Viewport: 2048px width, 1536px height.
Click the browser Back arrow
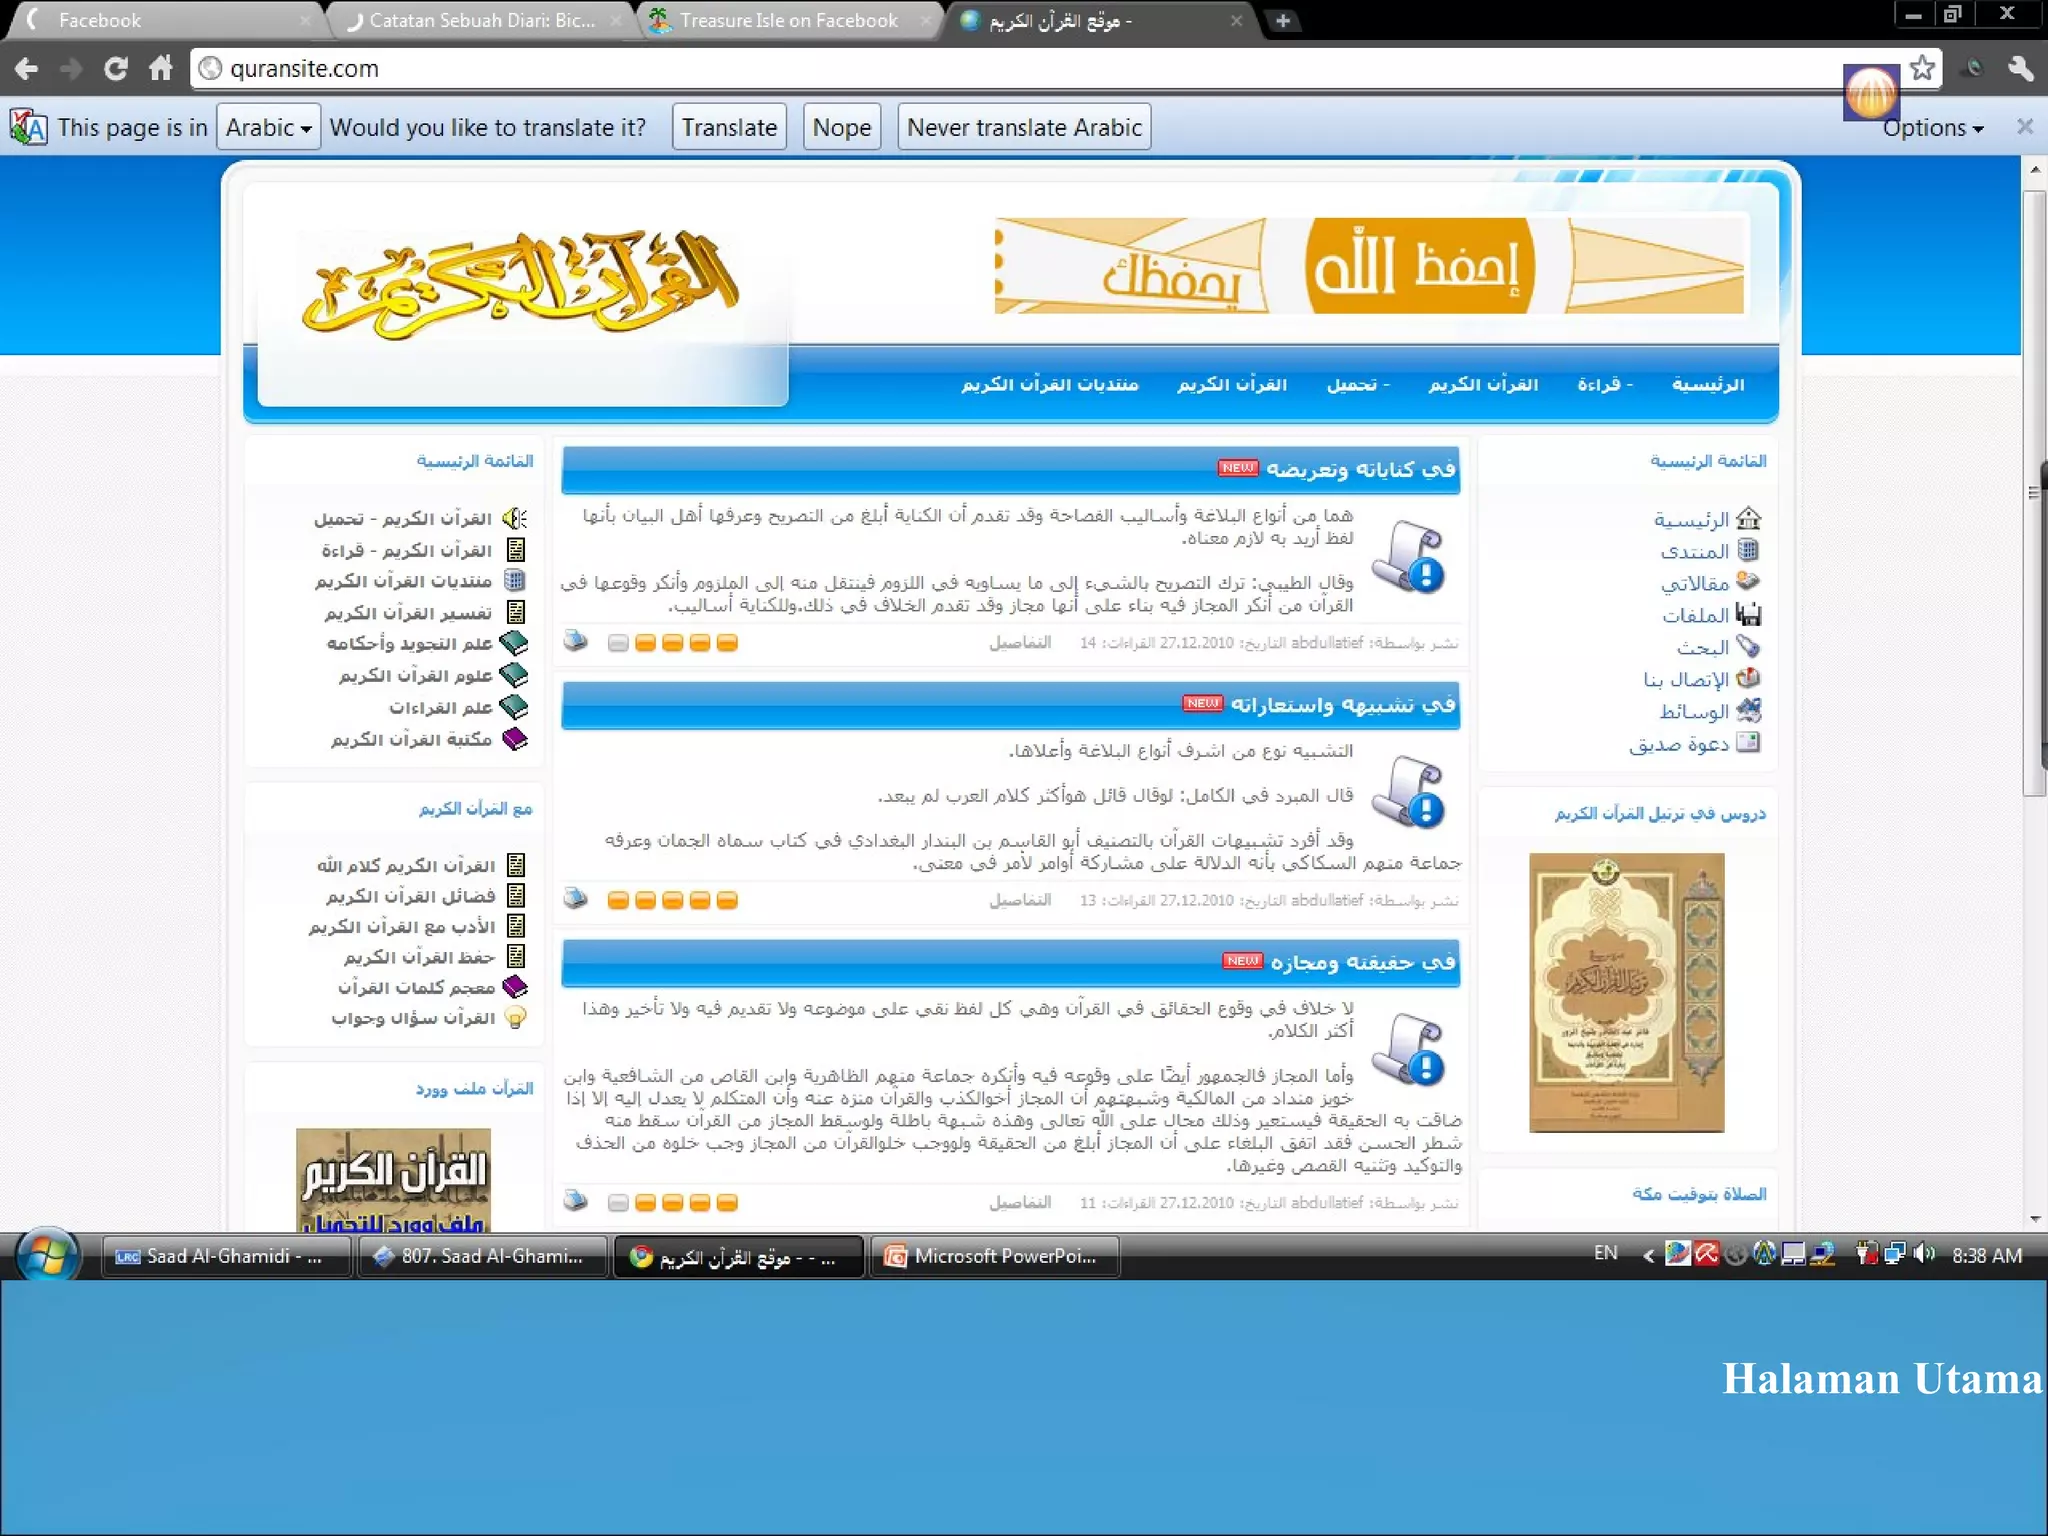tap(27, 68)
